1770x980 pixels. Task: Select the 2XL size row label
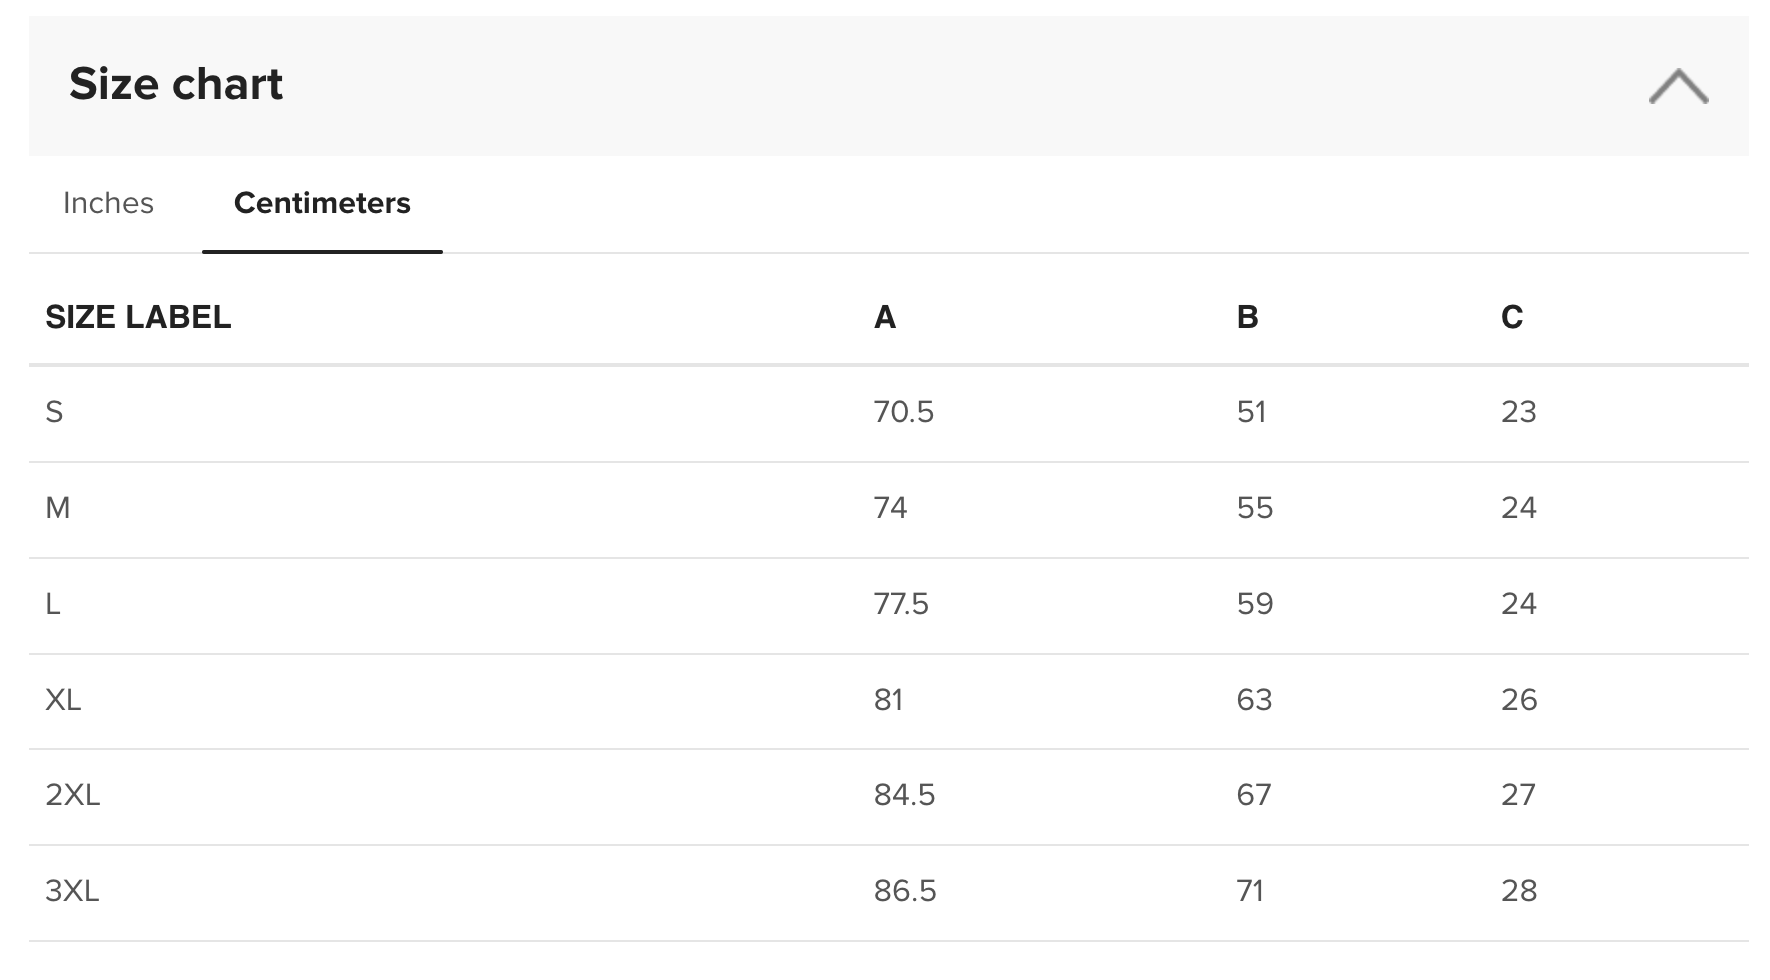click(73, 795)
